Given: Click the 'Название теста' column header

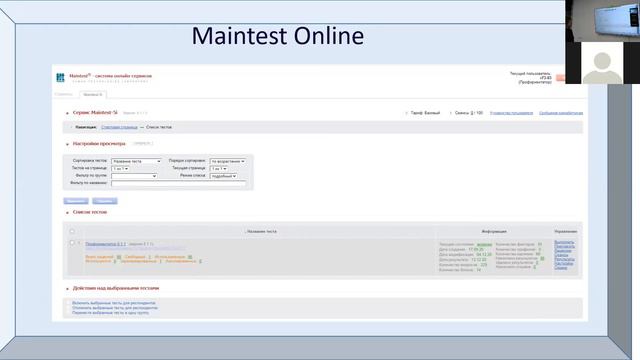Looking at the screenshot, I should (262, 231).
